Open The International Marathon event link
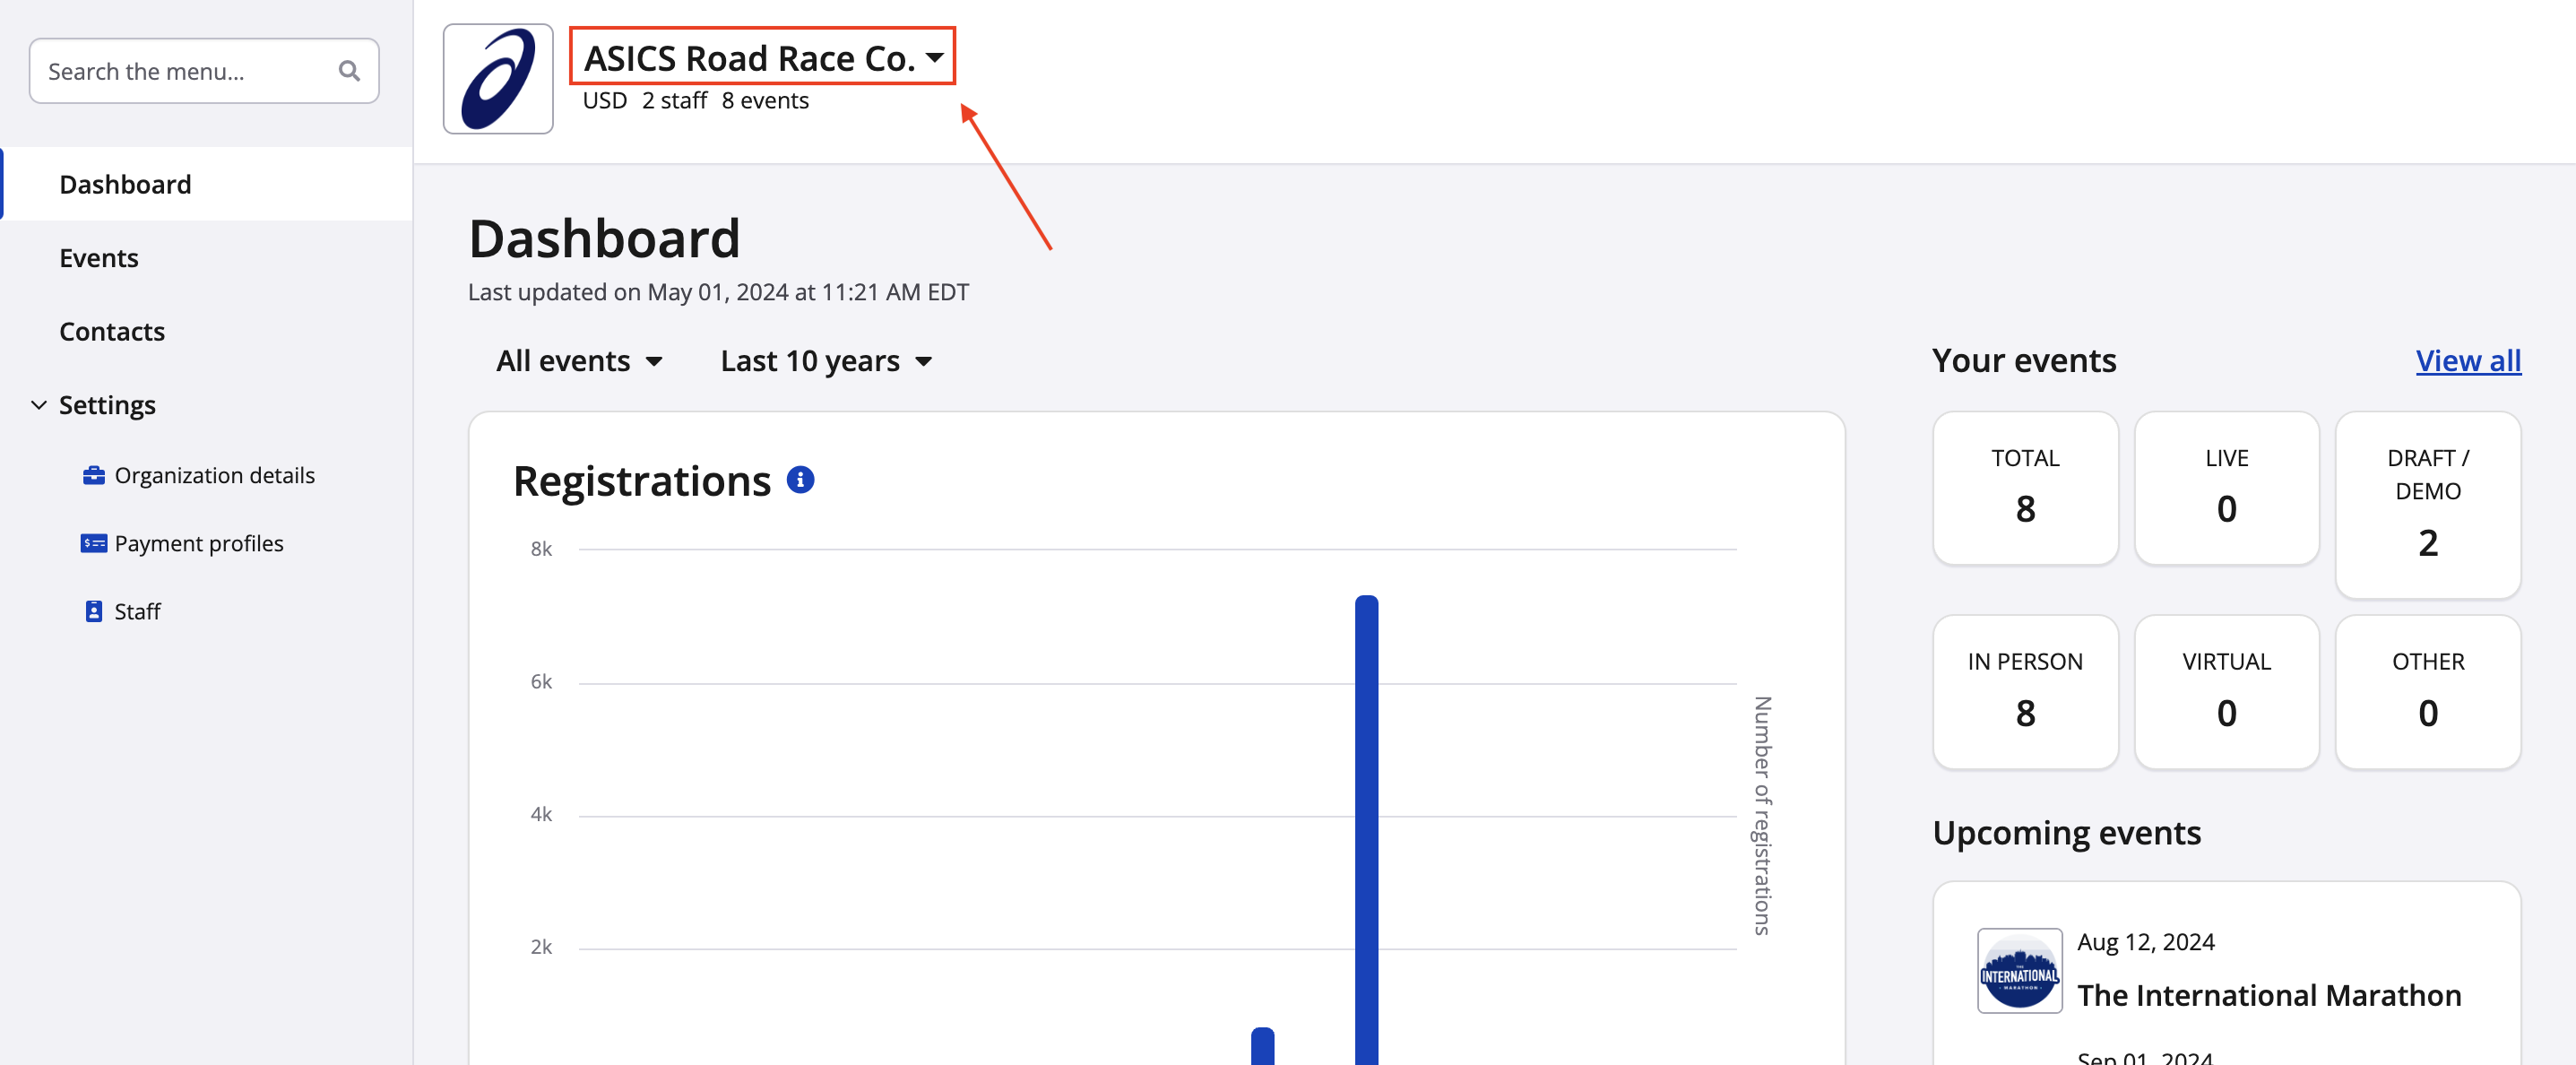The width and height of the screenshot is (2576, 1065). (x=2268, y=995)
